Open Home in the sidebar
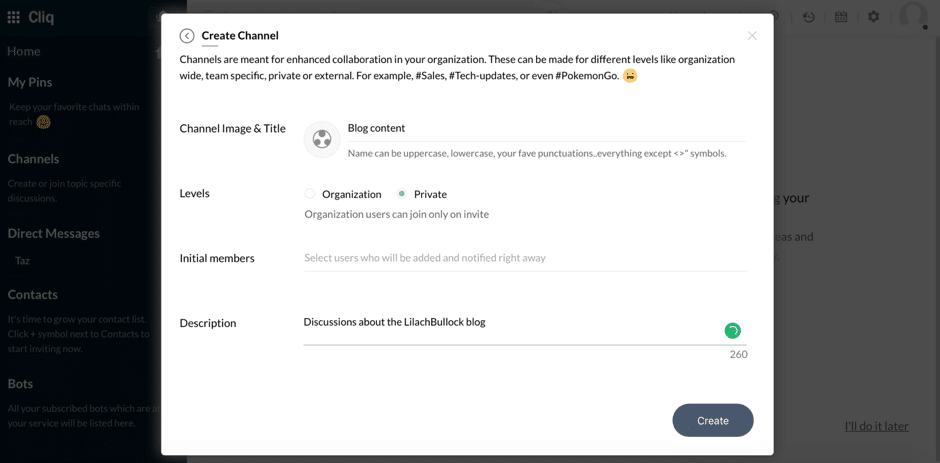 coord(24,52)
